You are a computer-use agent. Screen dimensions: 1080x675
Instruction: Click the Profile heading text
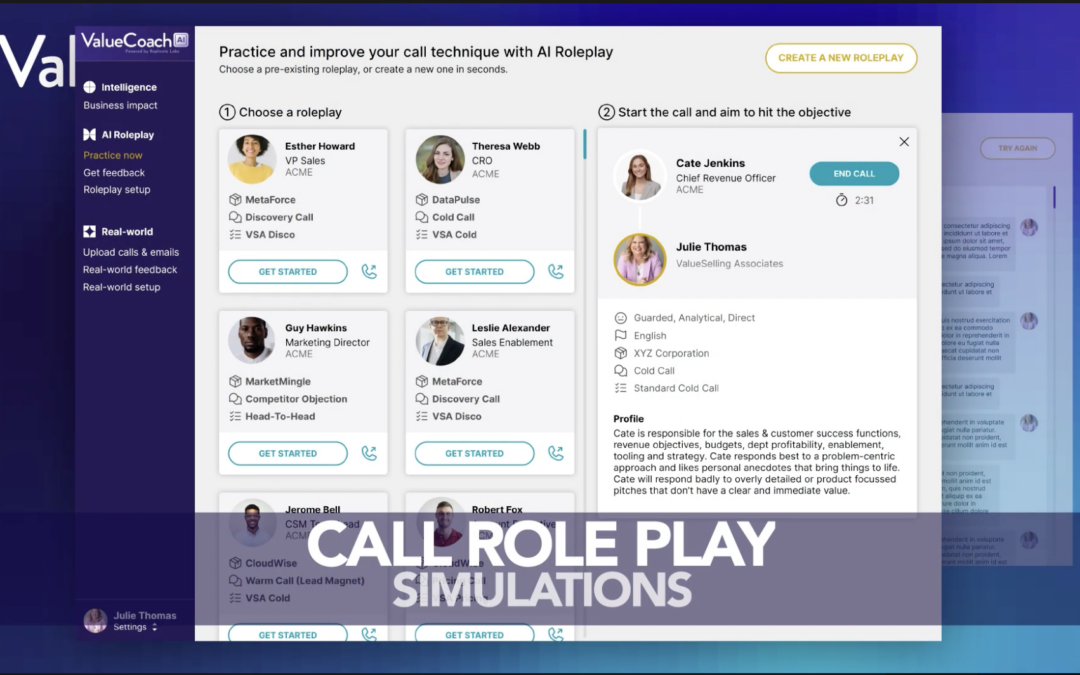tap(628, 419)
